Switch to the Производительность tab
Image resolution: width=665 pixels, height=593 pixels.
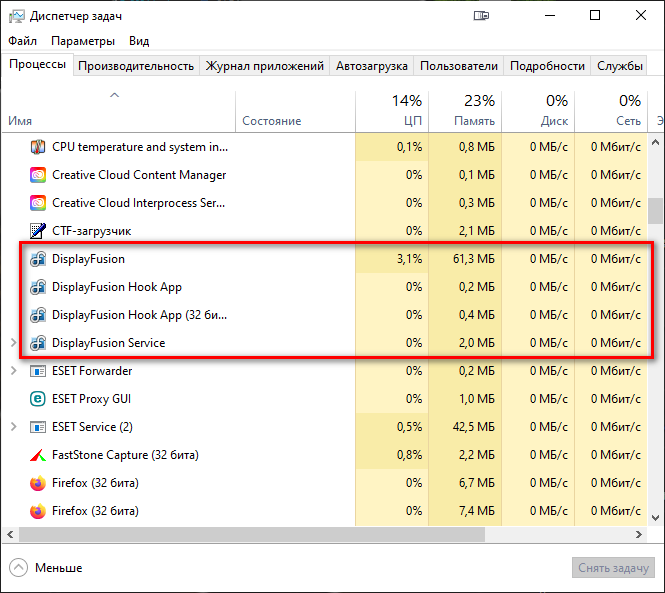(x=136, y=66)
